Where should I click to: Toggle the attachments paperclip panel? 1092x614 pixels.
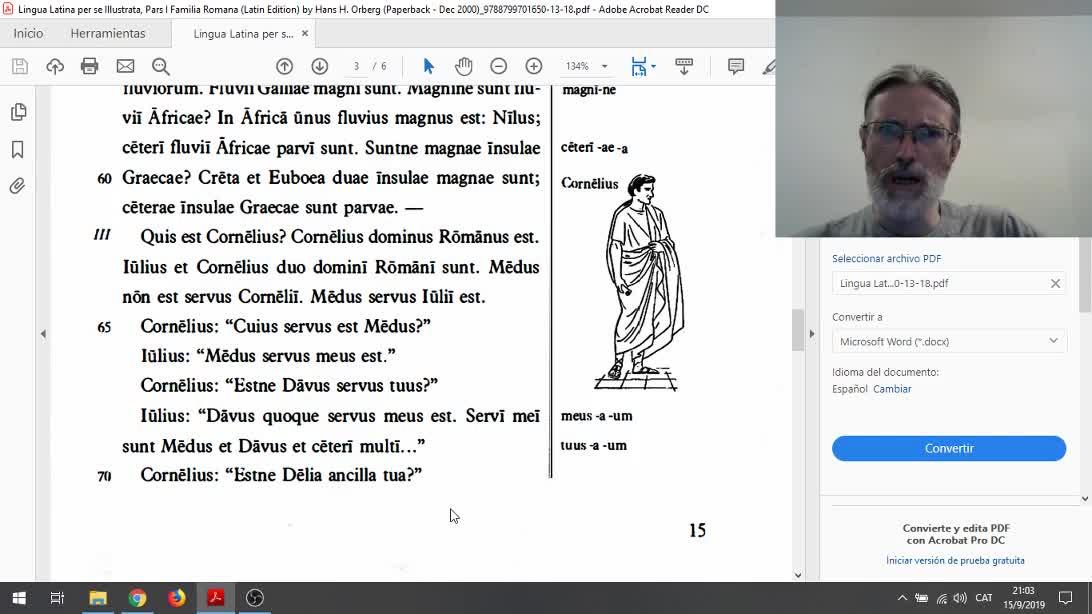18,186
